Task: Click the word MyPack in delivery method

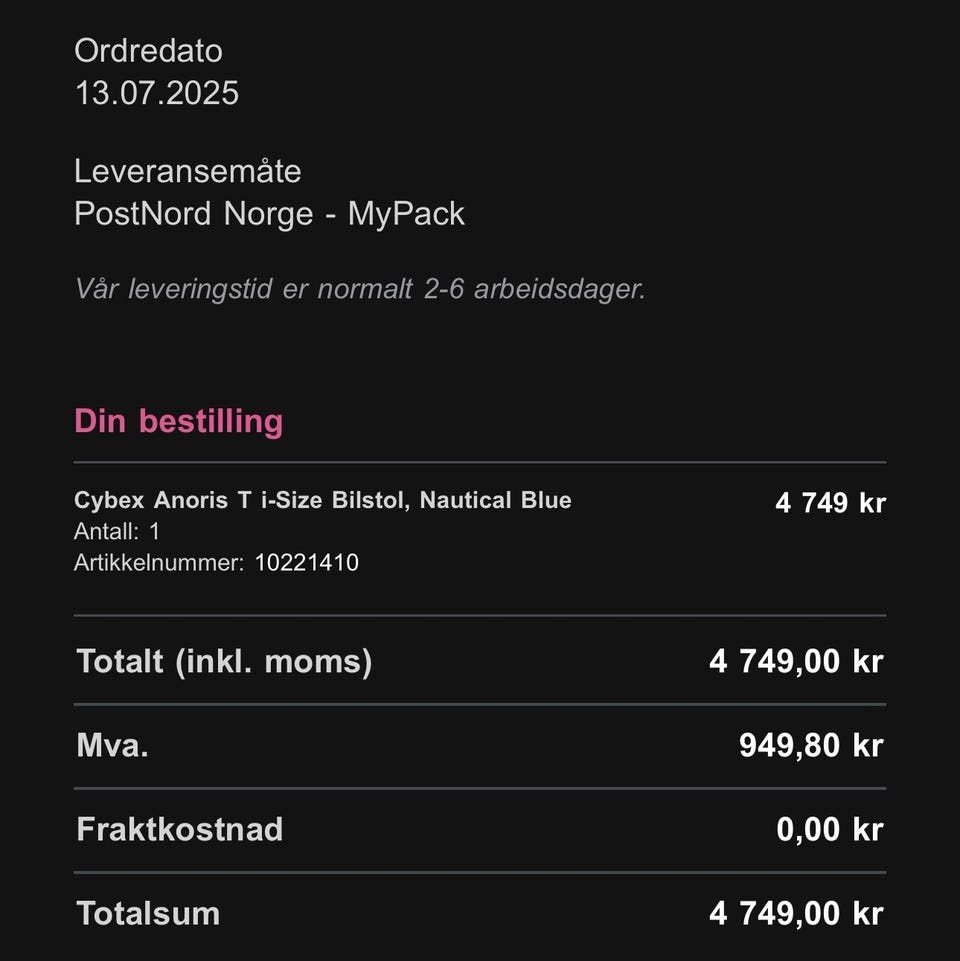Action: tap(406, 214)
